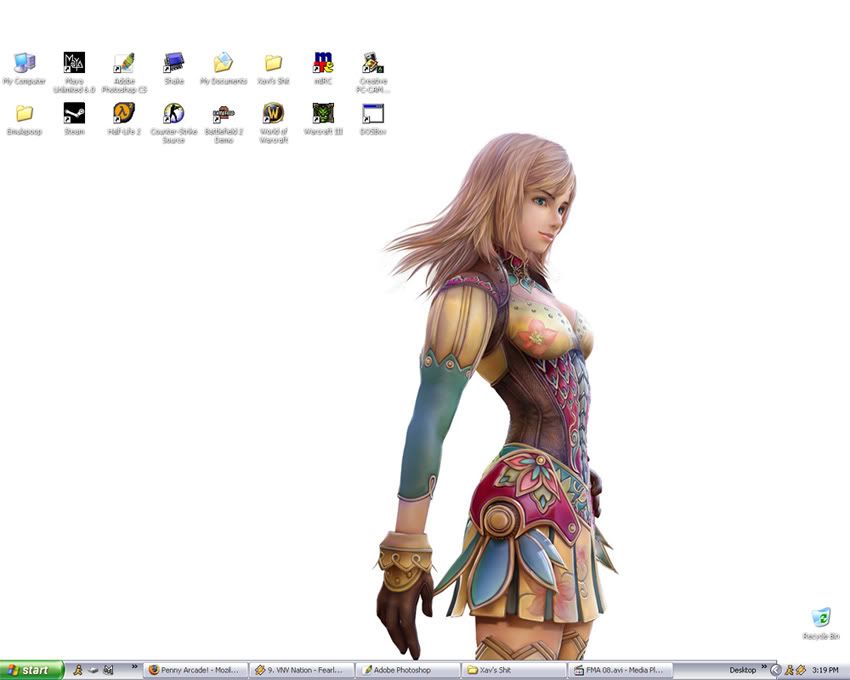Open the Adobe Photoshop CS desktop shortcut
Image resolution: width=850 pixels, height=680 pixels.
(x=124, y=63)
